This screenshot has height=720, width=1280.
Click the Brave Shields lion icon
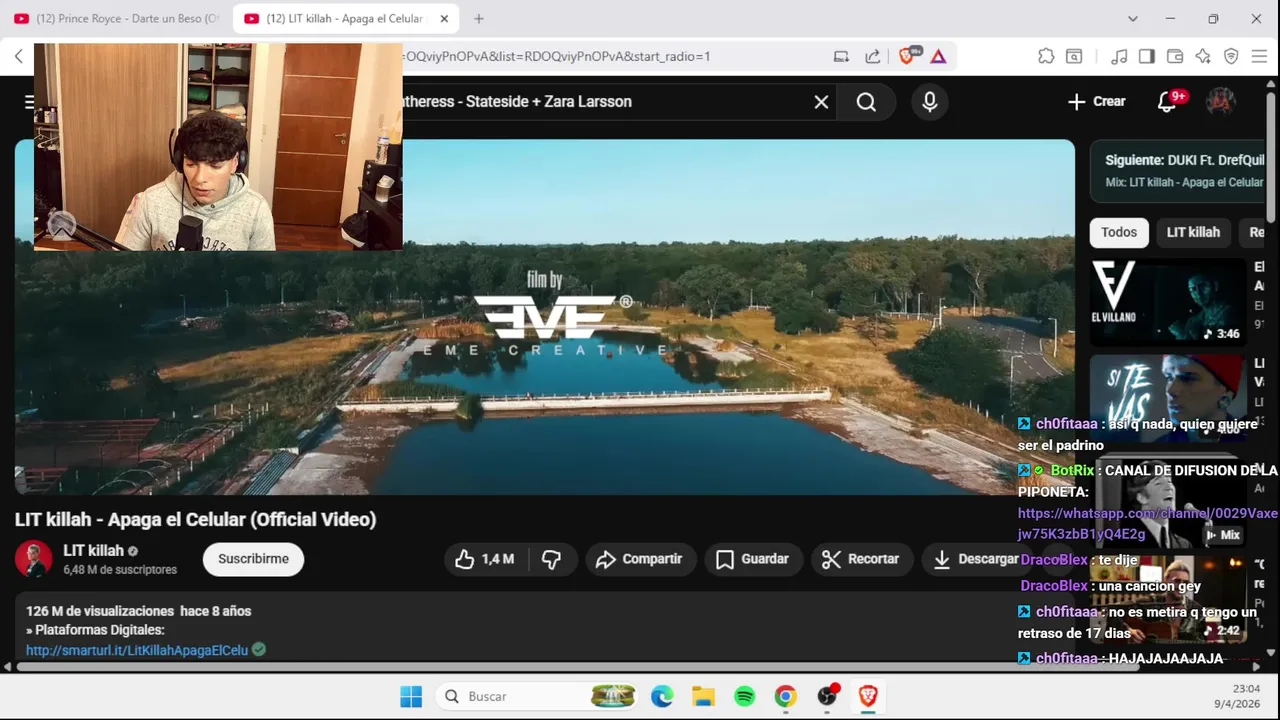coord(908,56)
